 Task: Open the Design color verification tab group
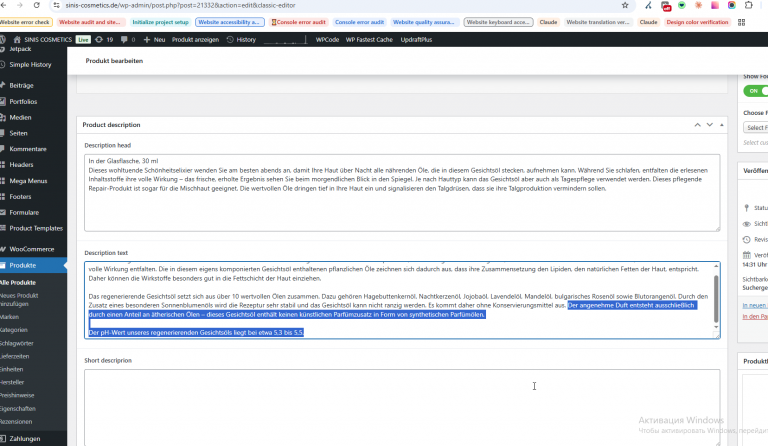pyautogui.click(x=697, y=22)
